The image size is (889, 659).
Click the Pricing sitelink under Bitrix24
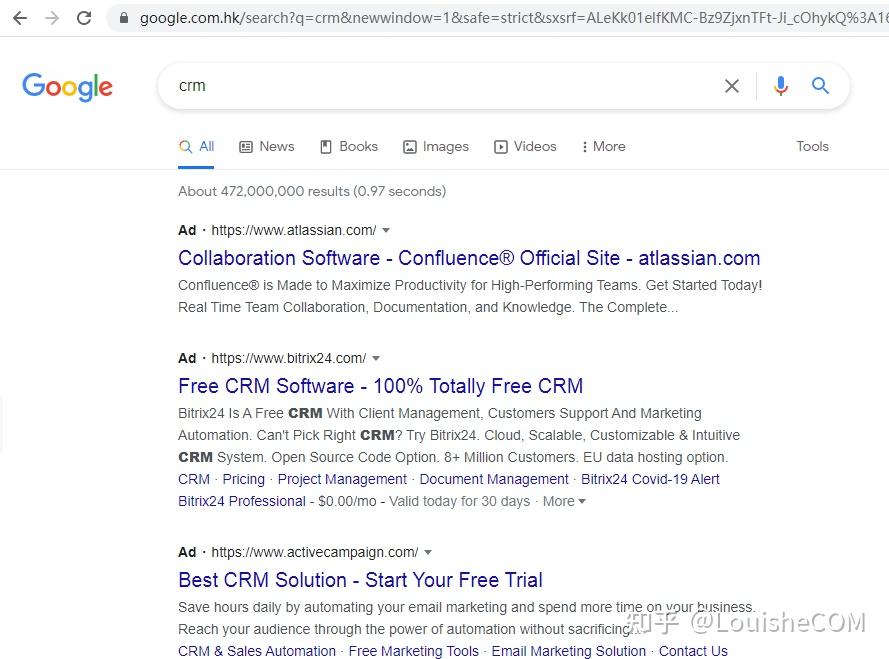pyautogui.click(x=243, y=479)
